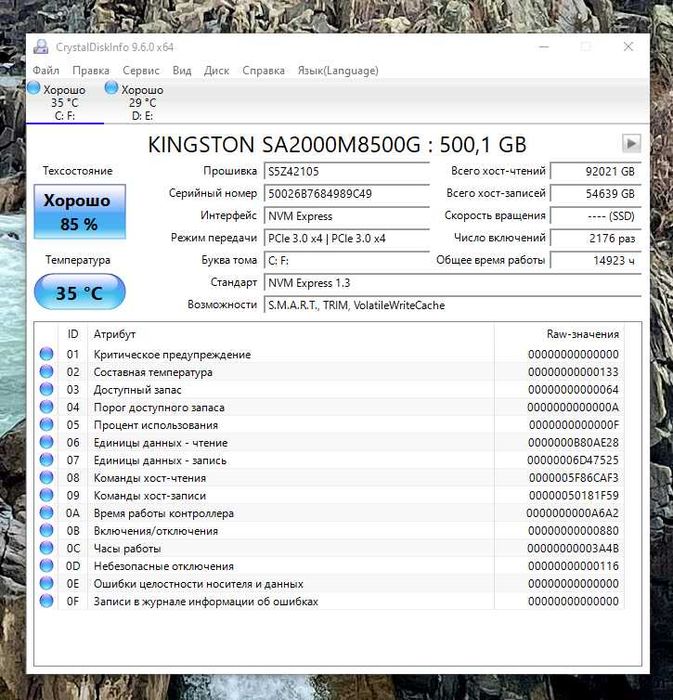Click status circle of Записи в журнале row

point(46,601)
